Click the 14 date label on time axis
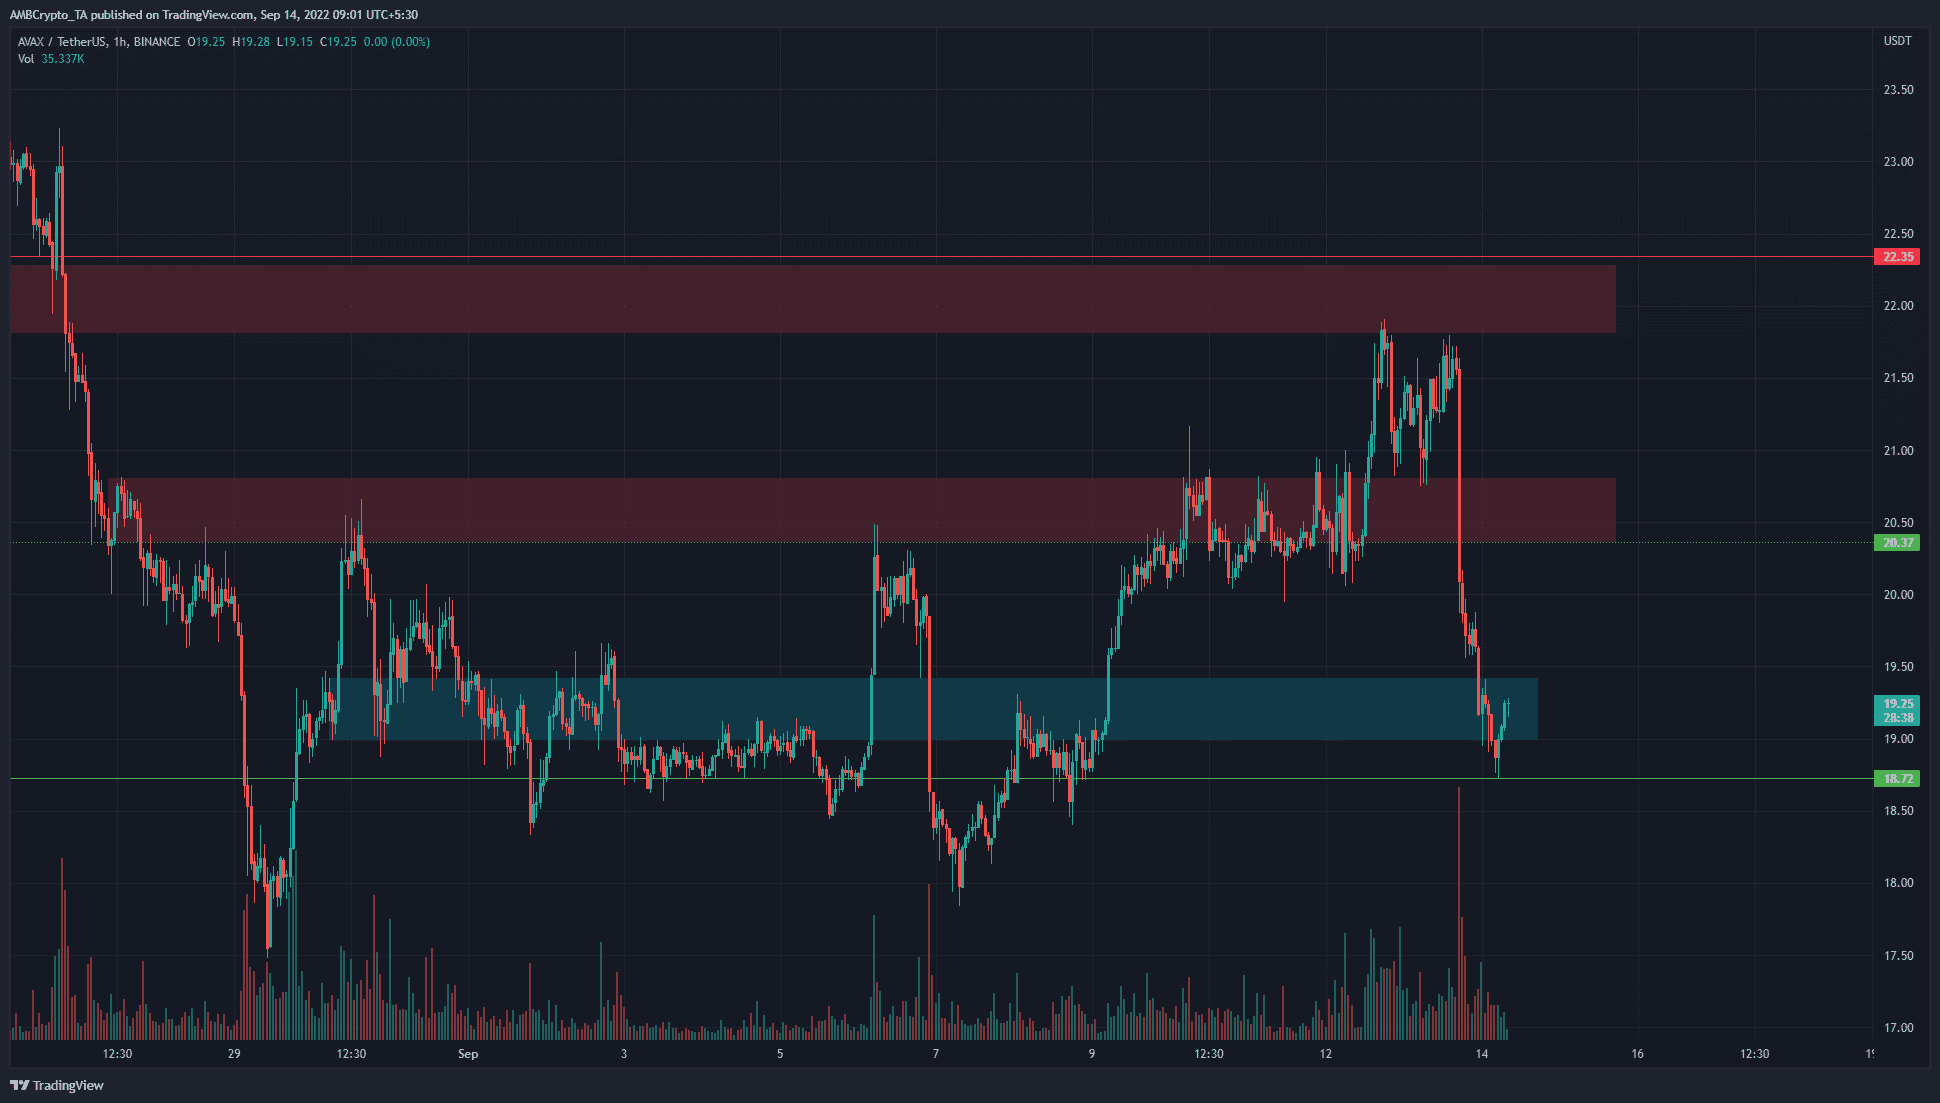Image resolution: width=1940 pixels, height=1103 pixels. [1482, 1054]
